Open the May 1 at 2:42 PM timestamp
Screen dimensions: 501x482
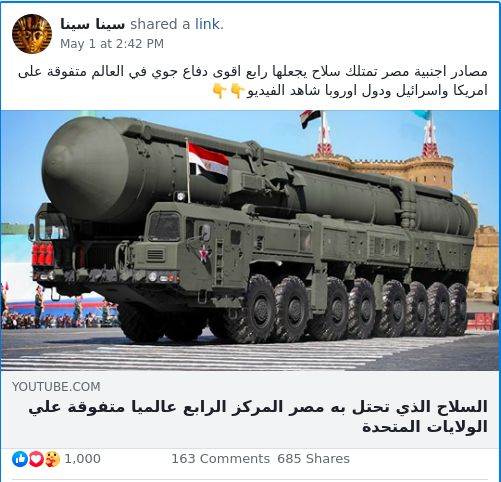[112, 44]
